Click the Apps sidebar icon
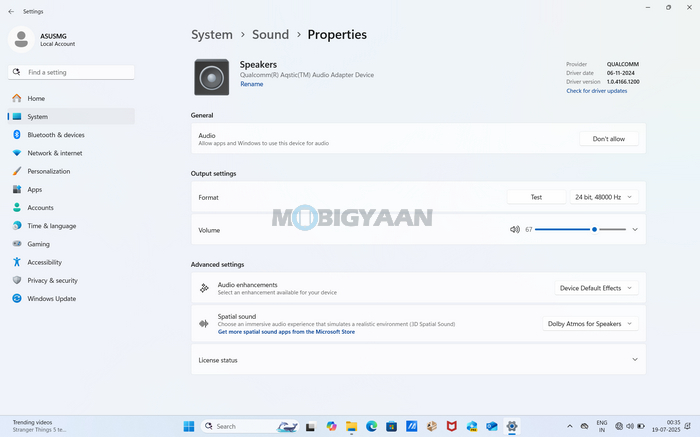Image resolution: width=700 pixels, height=437 pixels. (17, 189)
